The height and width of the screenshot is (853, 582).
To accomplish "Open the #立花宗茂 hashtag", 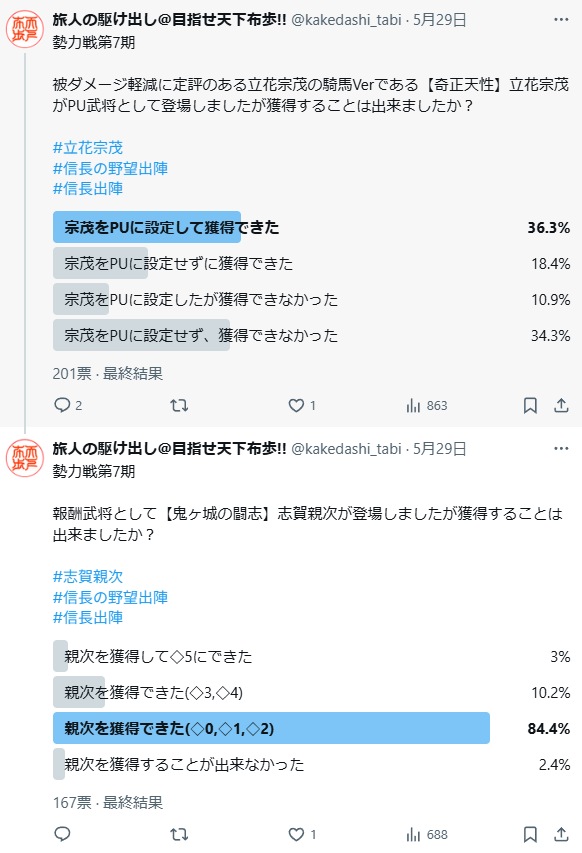I will [88, 147].
